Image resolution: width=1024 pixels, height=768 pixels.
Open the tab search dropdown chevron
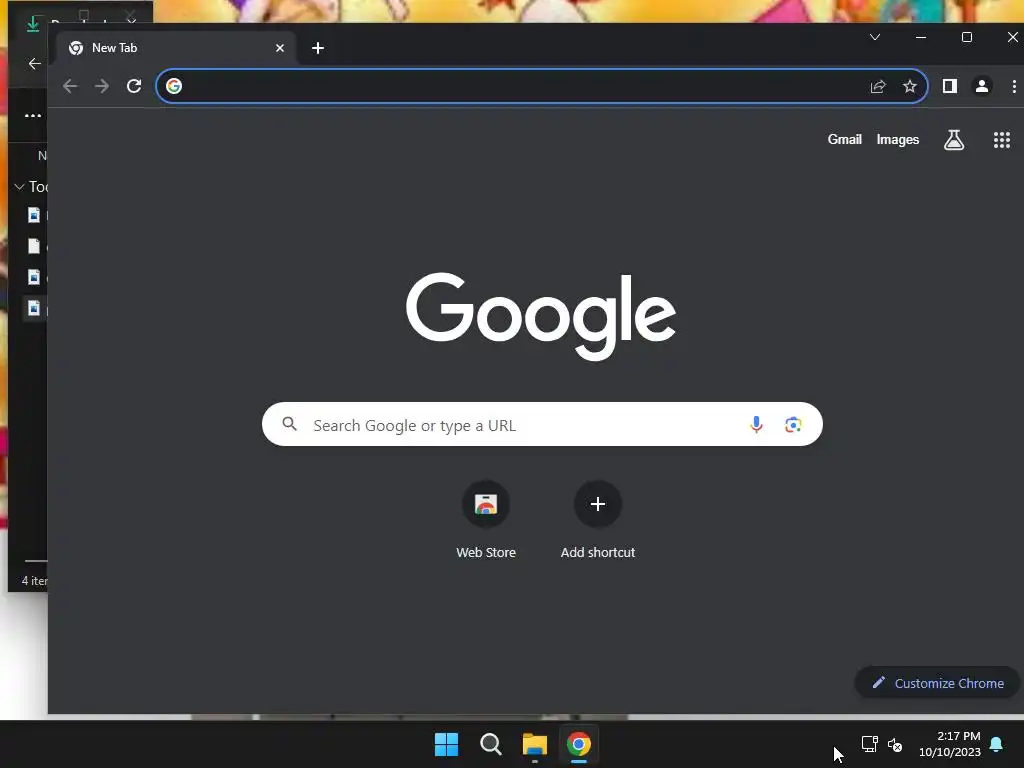click(x=875, y=37)
